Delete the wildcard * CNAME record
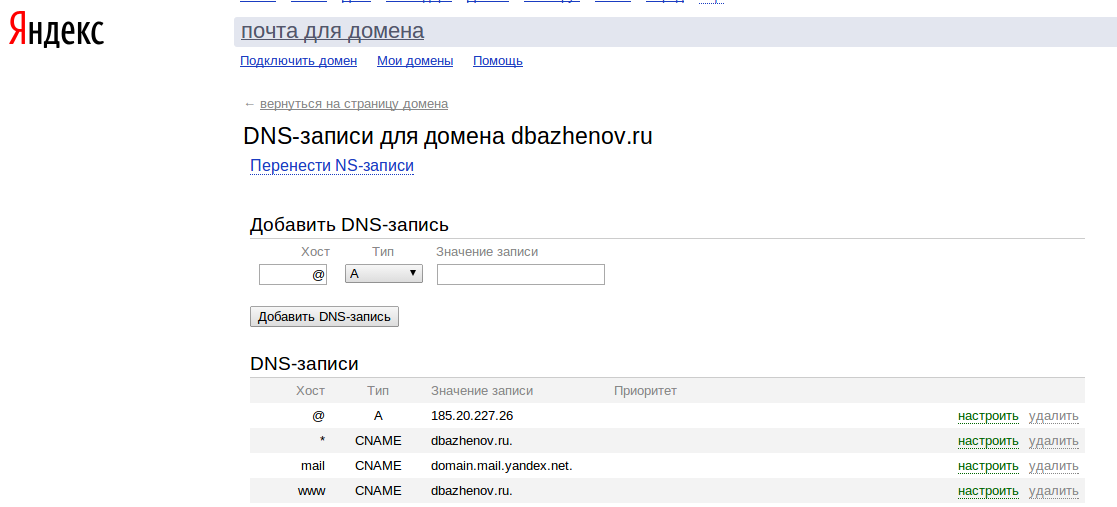 (x=1053, y=441)
